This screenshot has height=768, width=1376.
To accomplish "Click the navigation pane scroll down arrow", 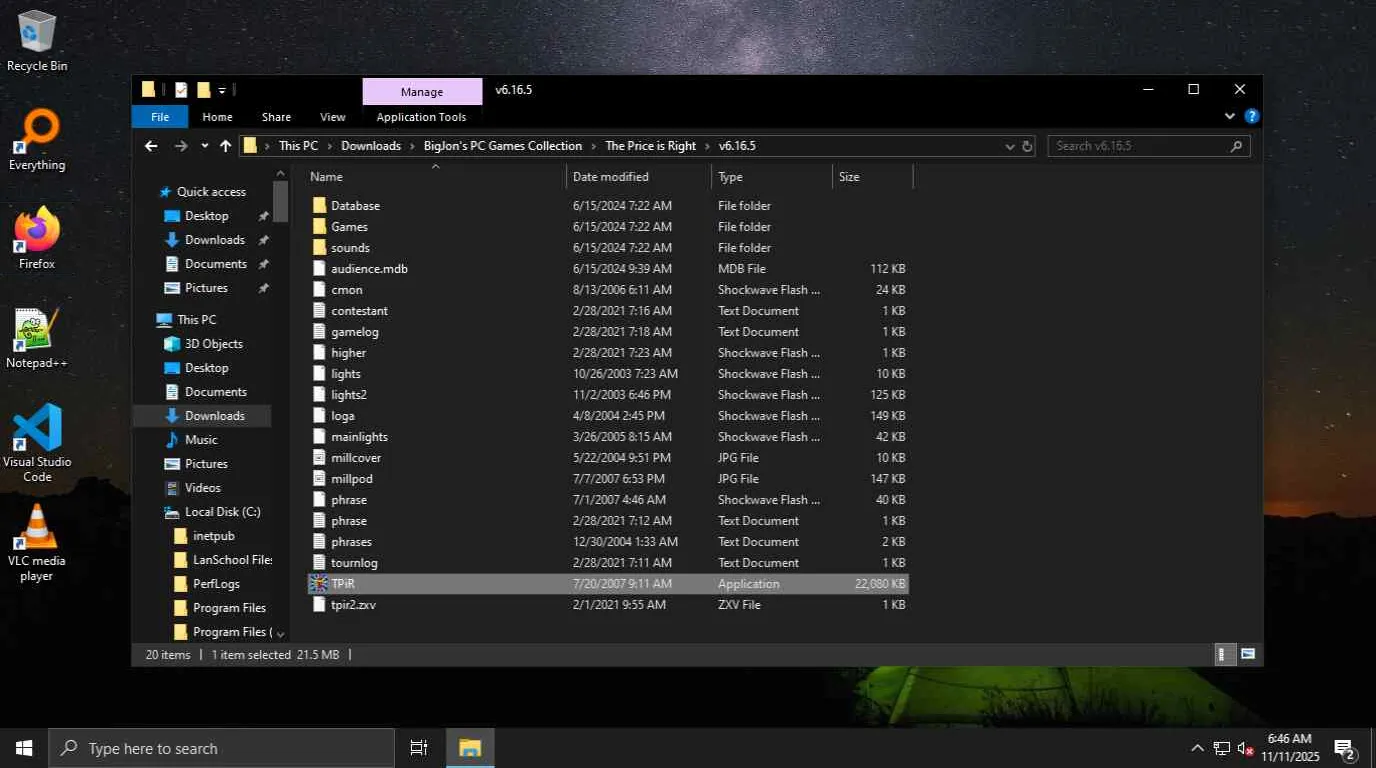I will click(280, 633).
